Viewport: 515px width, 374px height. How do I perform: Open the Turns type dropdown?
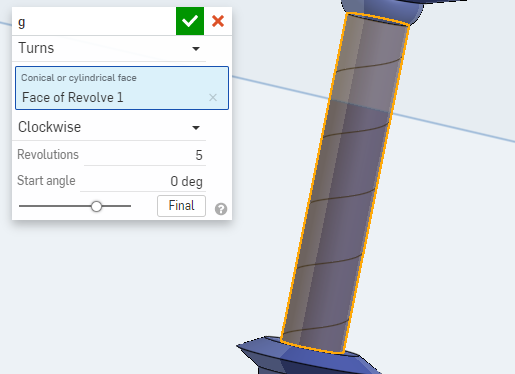pyautogui.click(x=109, y=48)
